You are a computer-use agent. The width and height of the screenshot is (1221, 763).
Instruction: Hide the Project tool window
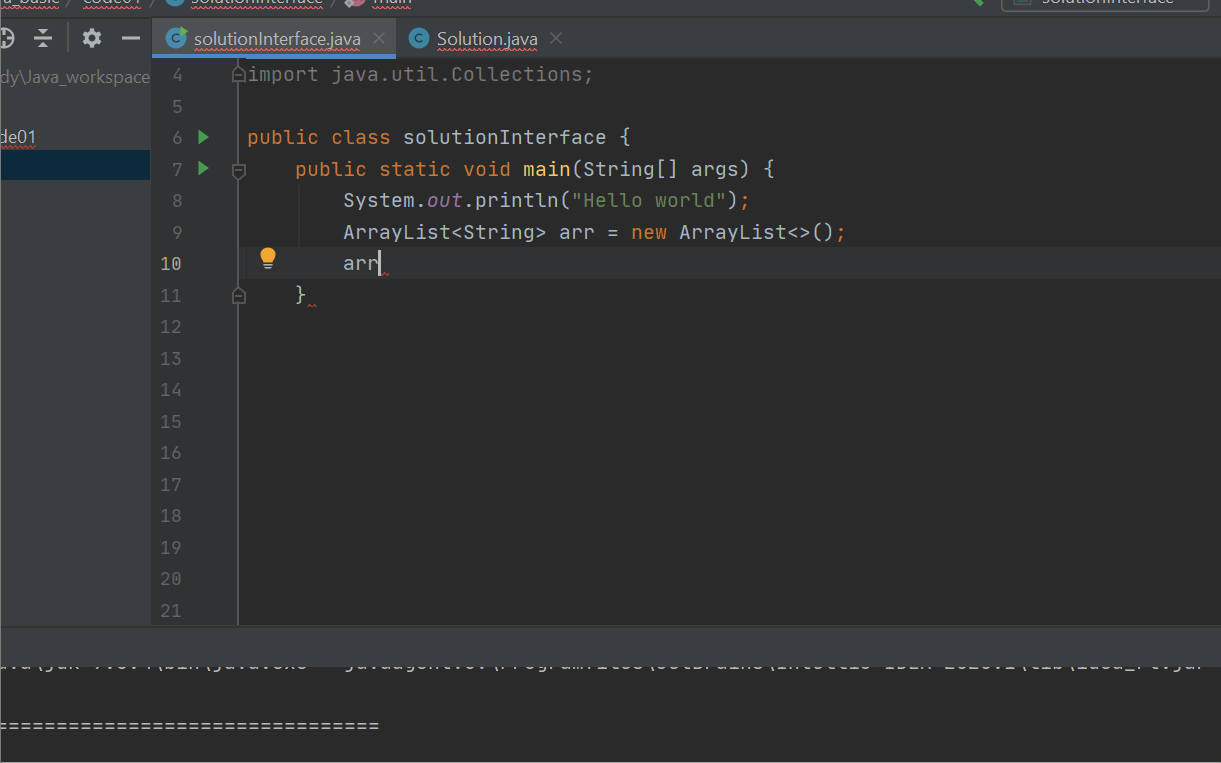coord(131,39)
